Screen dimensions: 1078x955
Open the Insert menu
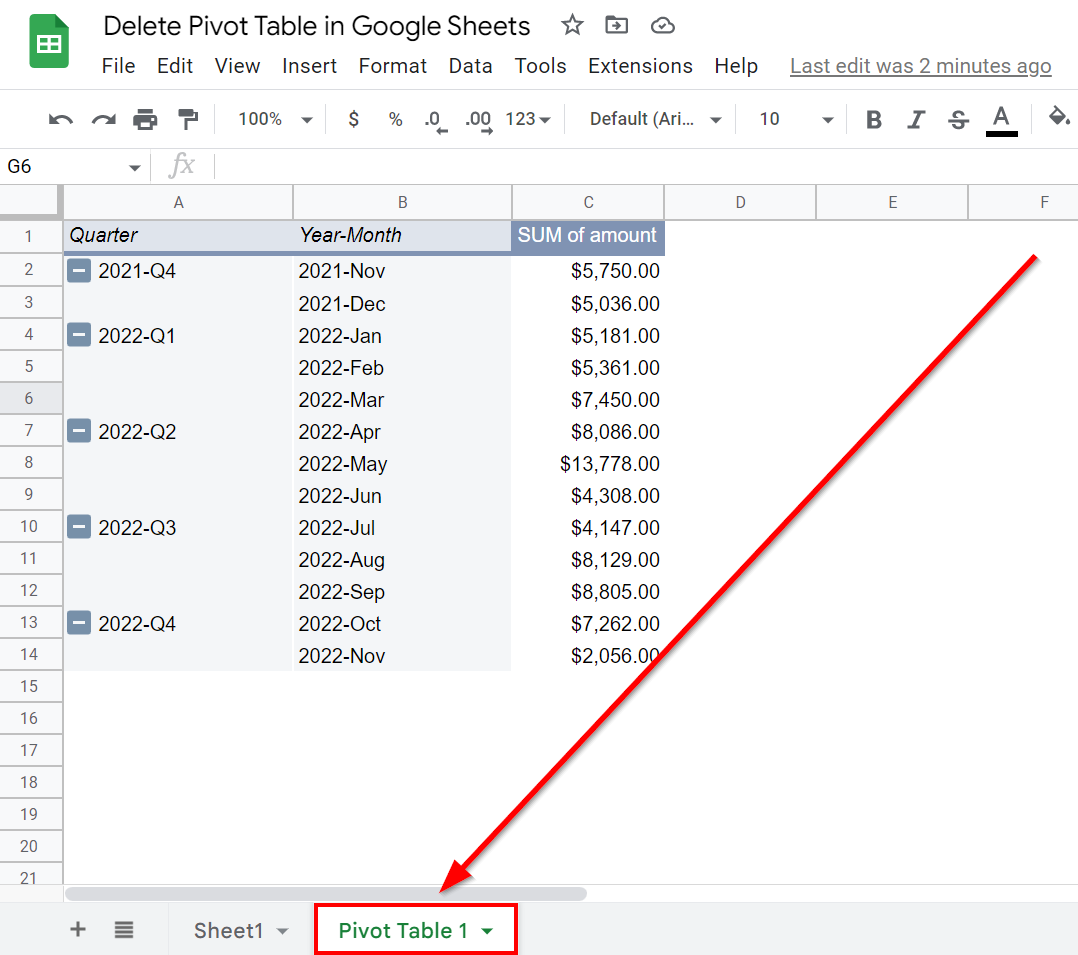[309, 66]
